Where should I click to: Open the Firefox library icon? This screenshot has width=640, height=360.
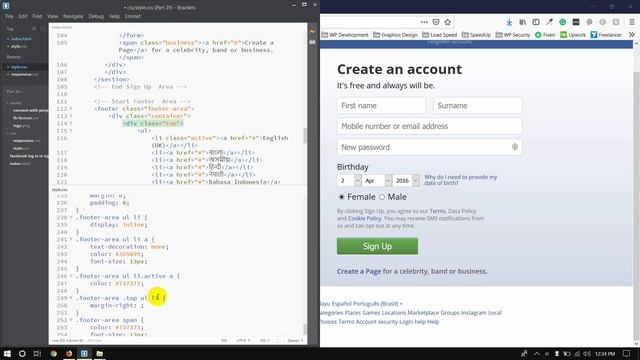[522, 22]
